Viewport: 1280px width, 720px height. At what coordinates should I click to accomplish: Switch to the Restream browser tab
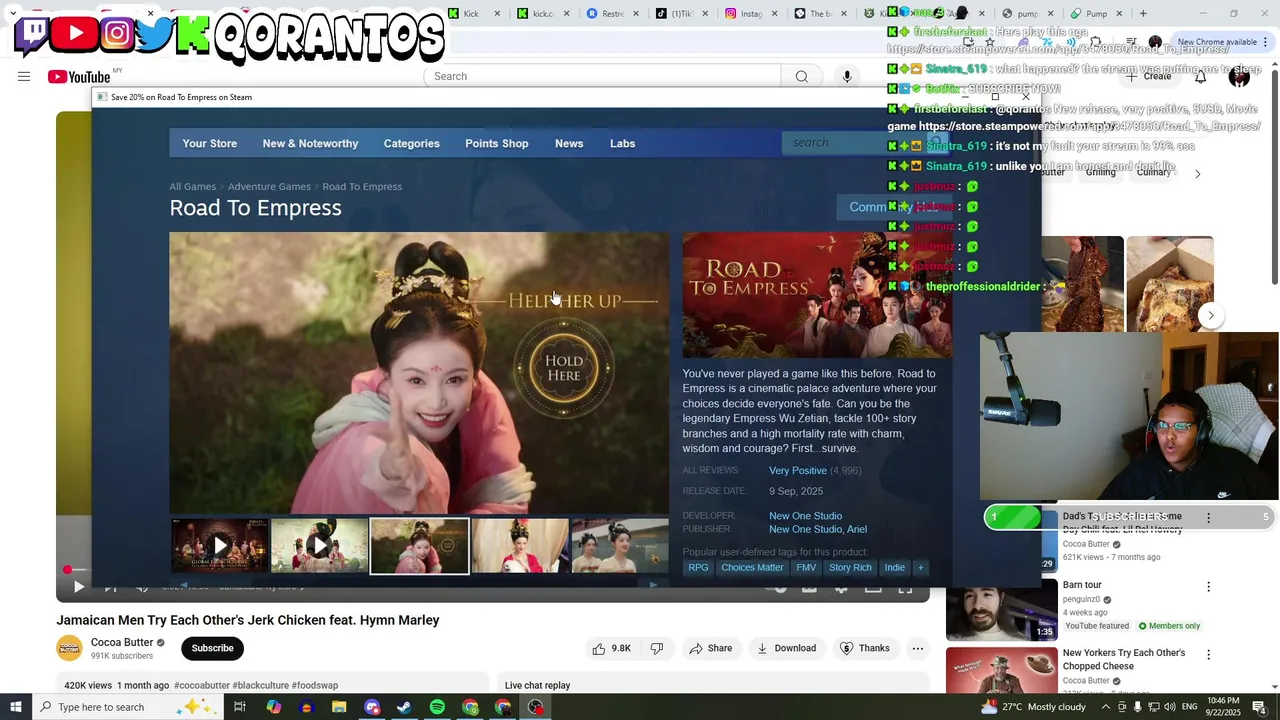[x=612, y=13]
